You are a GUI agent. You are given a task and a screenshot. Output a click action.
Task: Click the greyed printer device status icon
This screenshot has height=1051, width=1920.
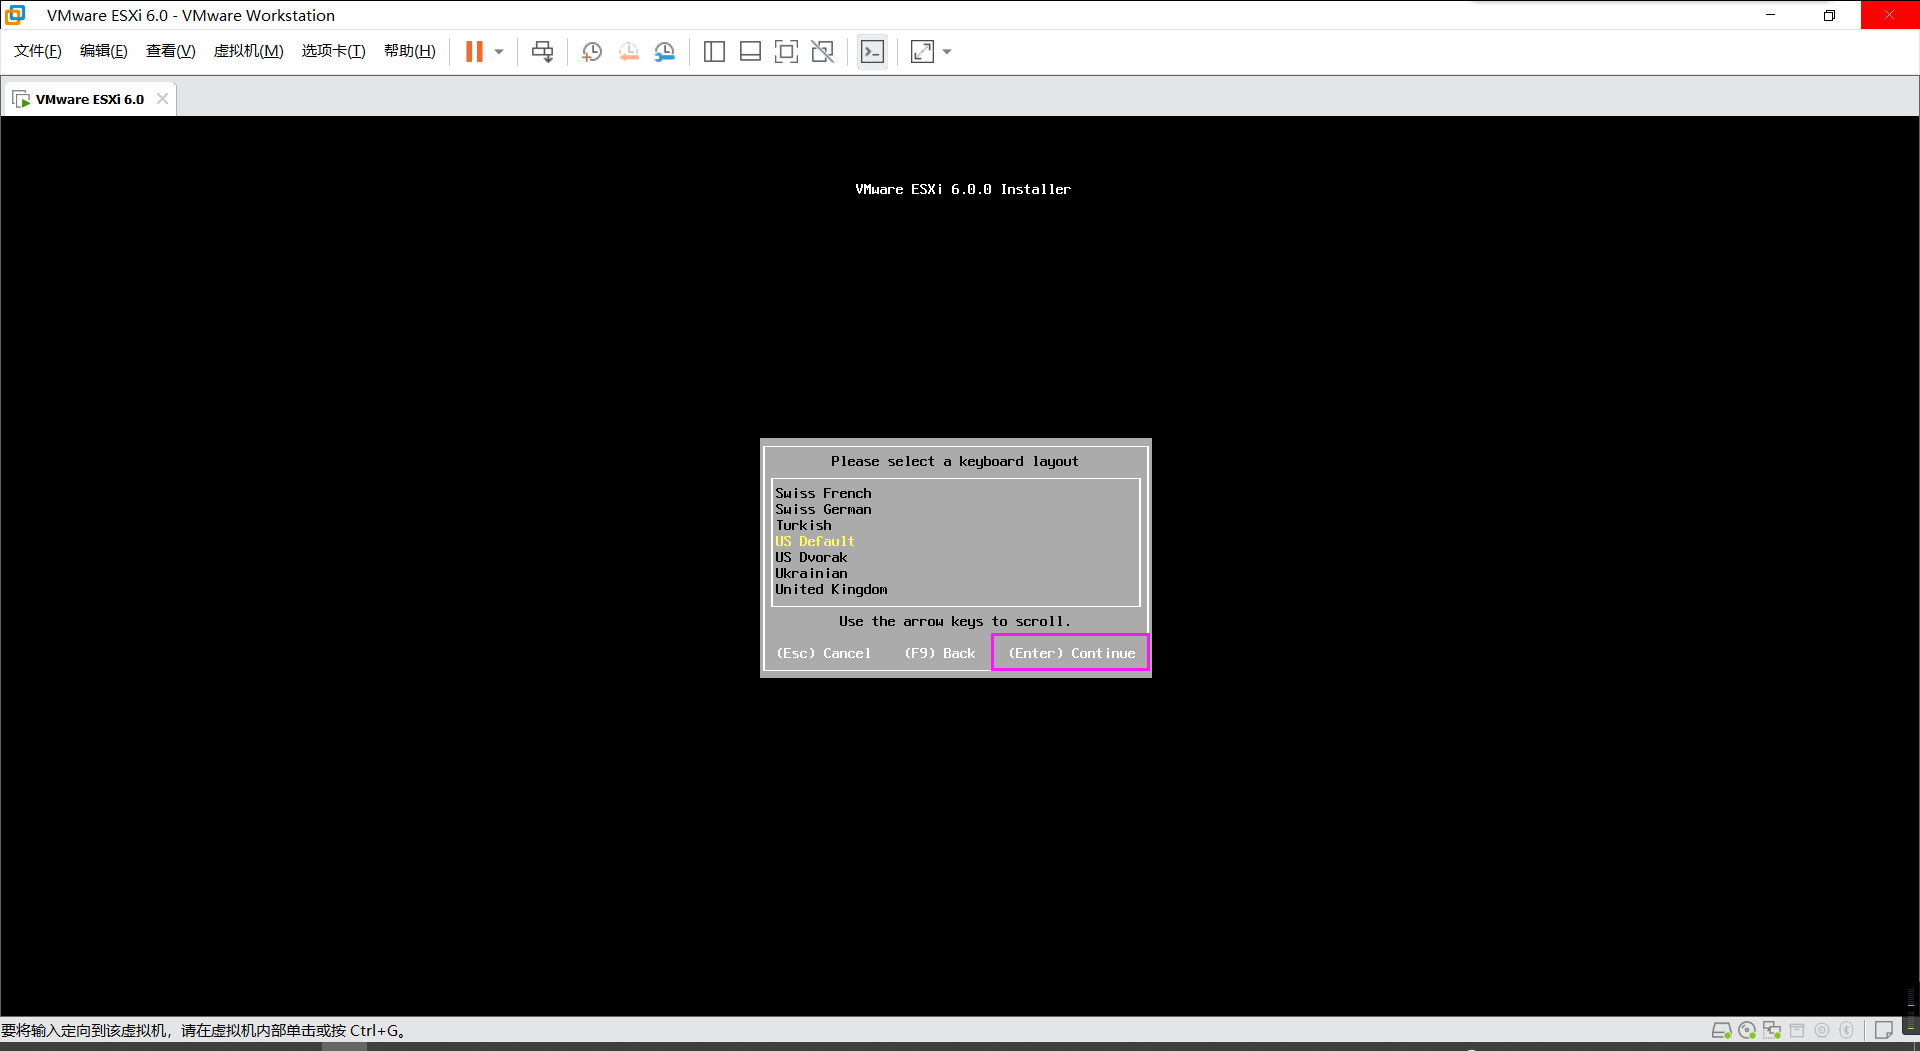(x=1797, y=1030)
